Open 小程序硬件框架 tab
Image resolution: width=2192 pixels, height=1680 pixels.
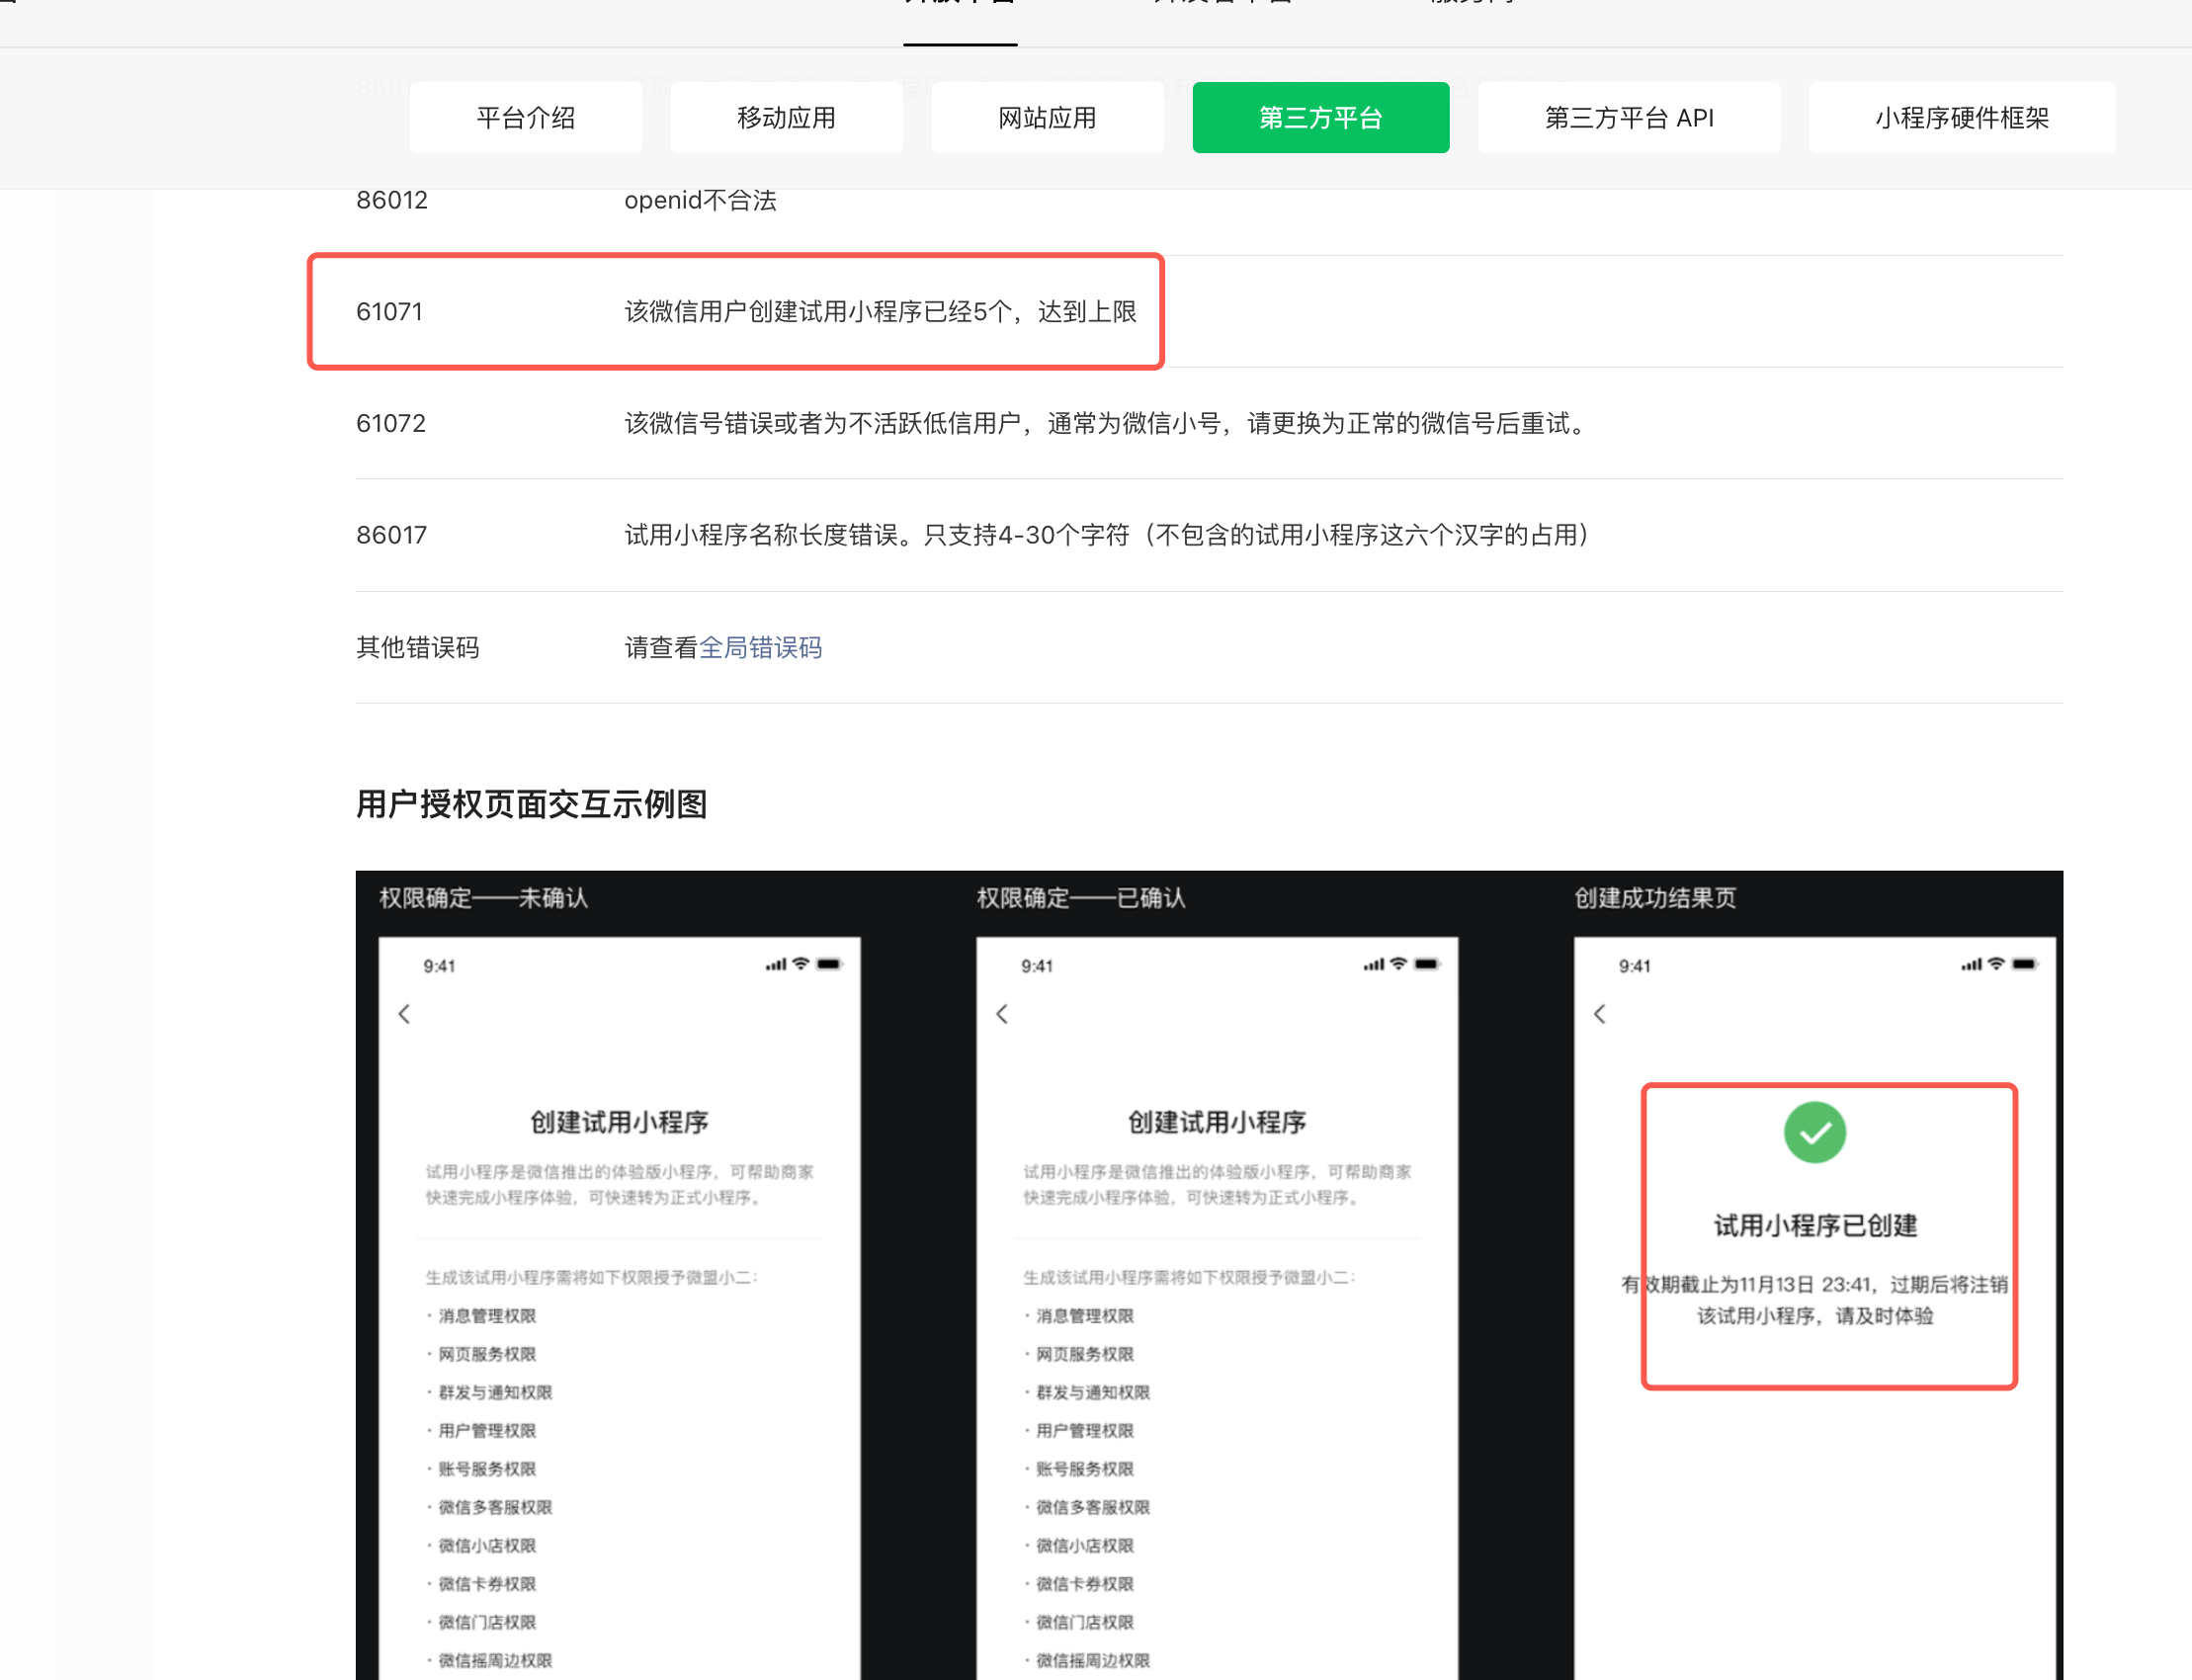tap(1961, 118)
